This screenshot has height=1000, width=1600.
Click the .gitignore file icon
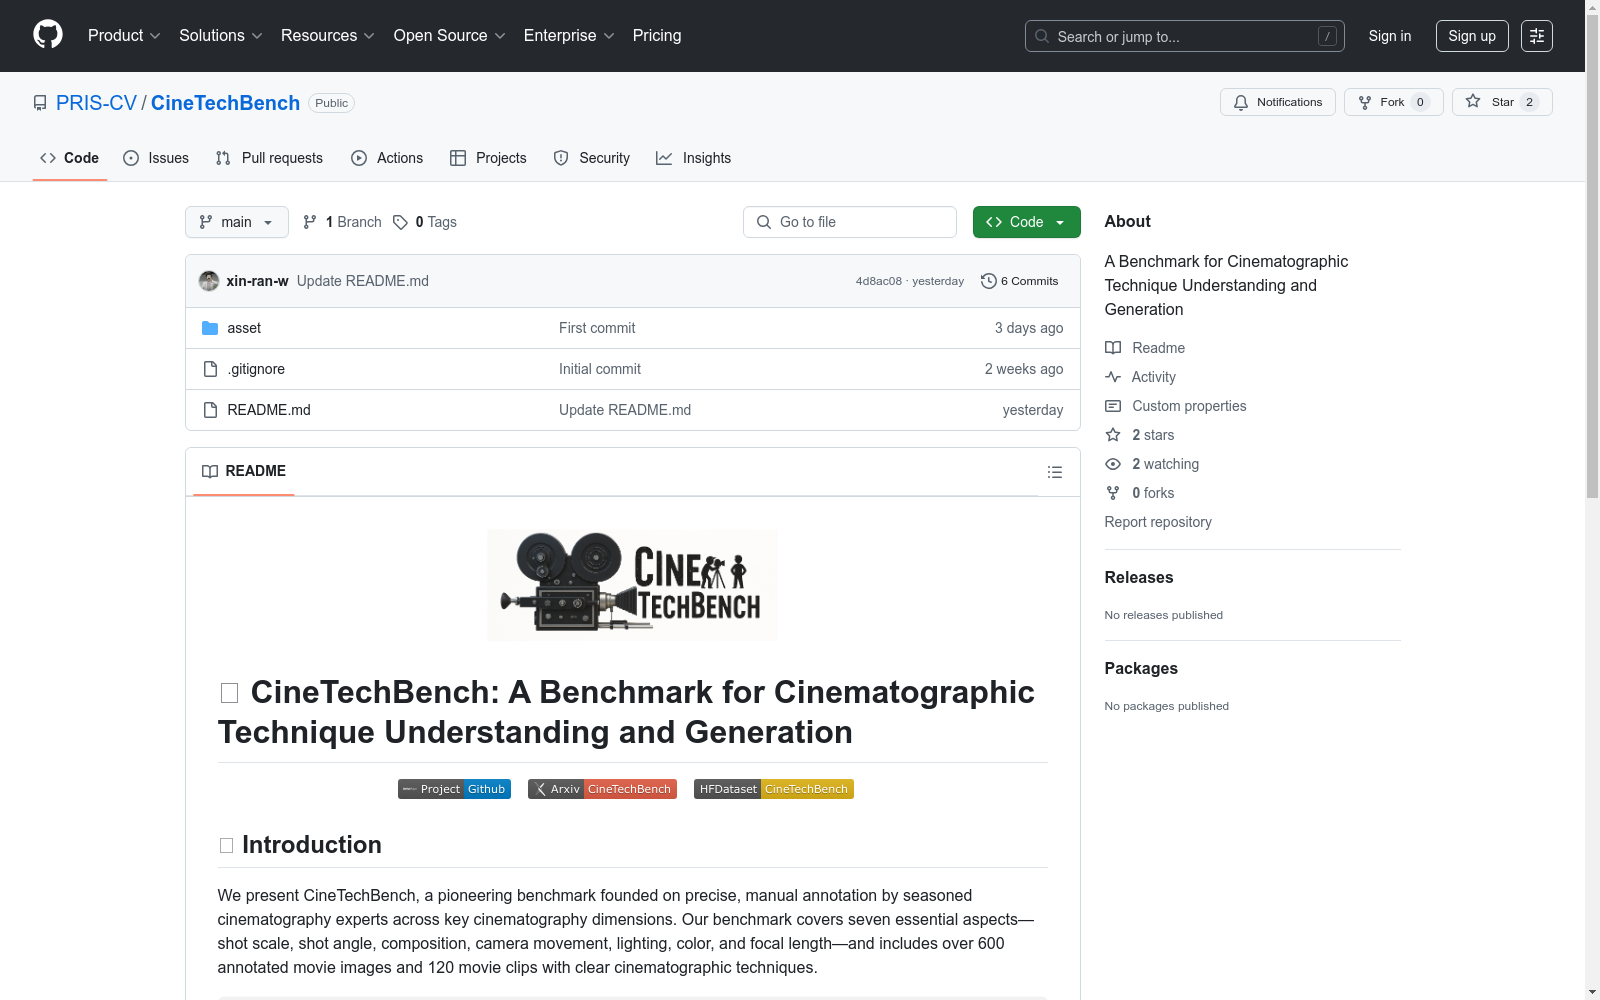tap(210, 369)
